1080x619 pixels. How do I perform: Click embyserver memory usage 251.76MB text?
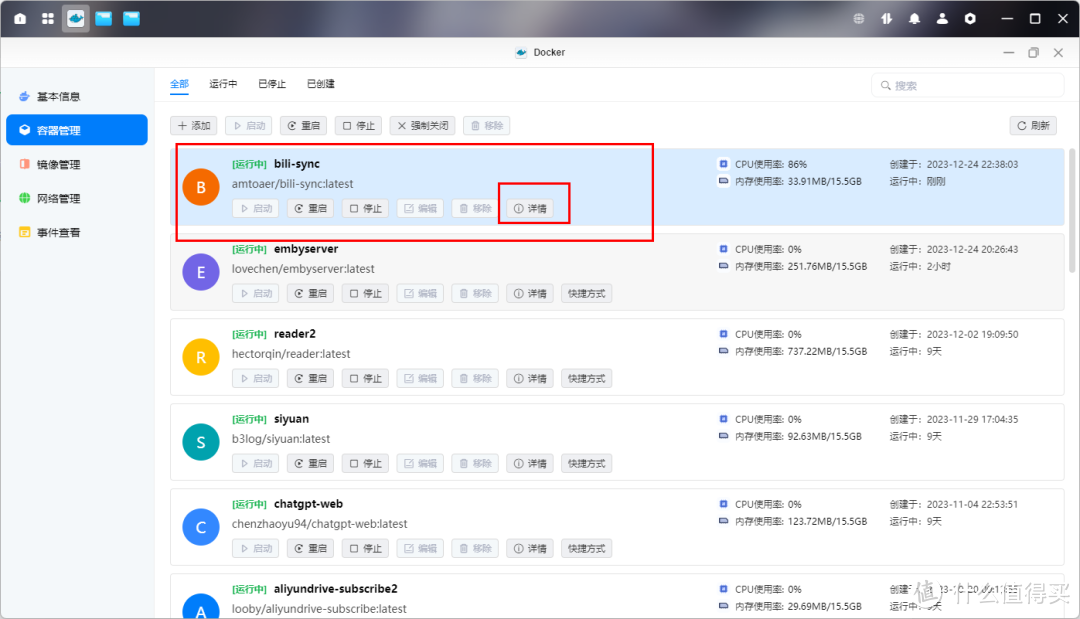click(x=827, y=266)
